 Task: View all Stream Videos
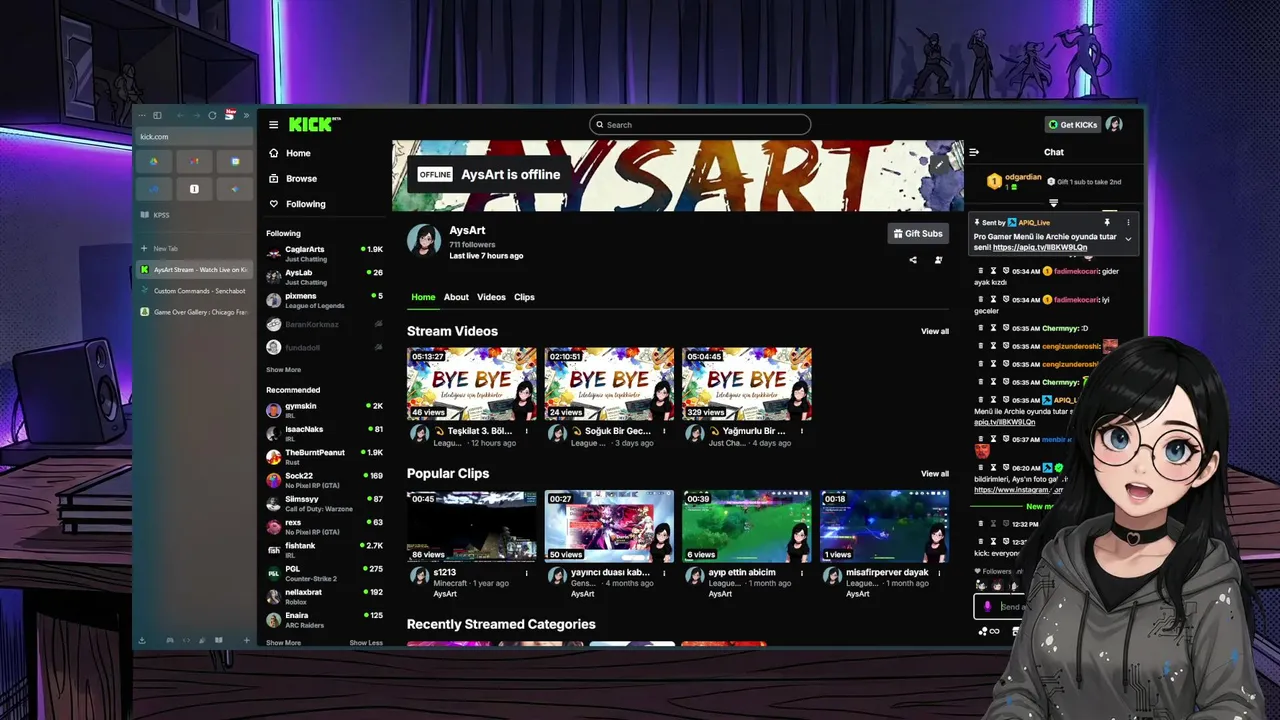point(935,331)
